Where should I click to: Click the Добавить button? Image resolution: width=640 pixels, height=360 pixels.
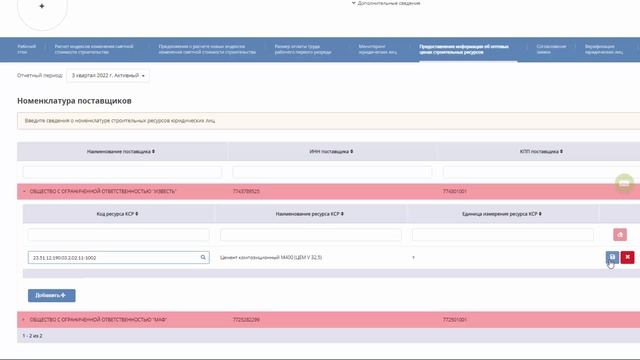(51, 296)
